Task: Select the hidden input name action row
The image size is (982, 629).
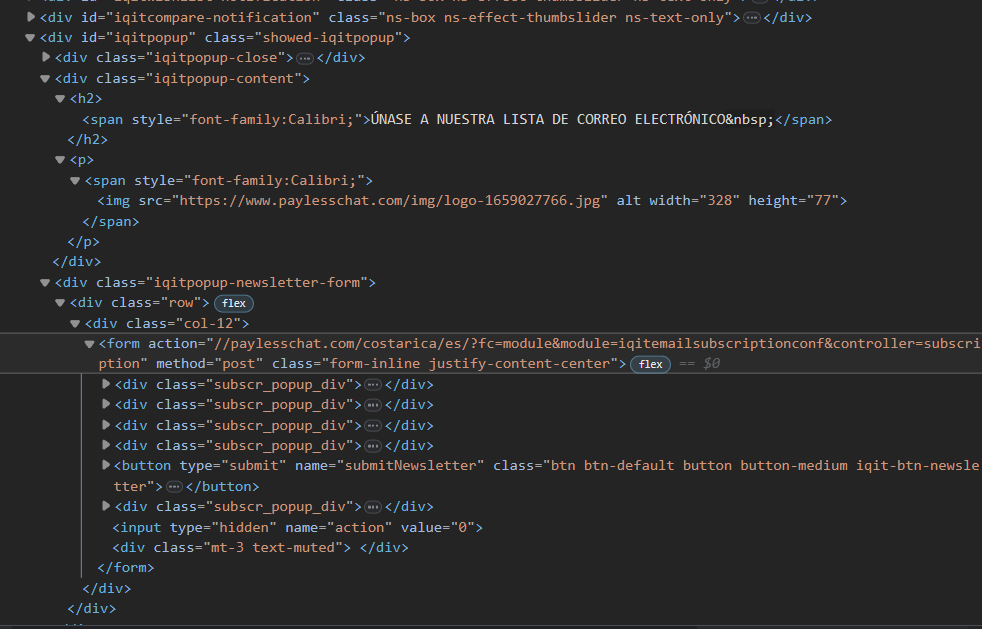Action: tap(297, 528)
